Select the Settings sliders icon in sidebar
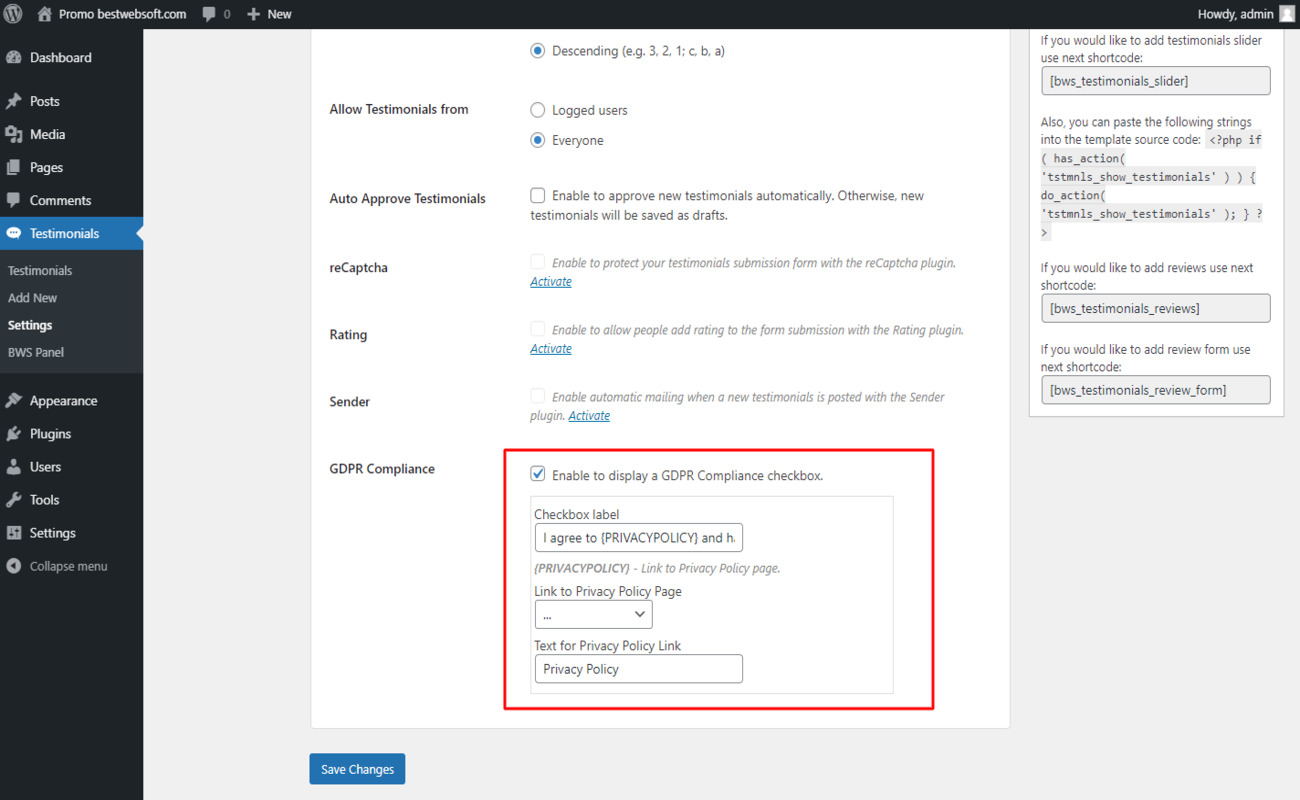Viewport: 1300px width, 800px height. 14,533
